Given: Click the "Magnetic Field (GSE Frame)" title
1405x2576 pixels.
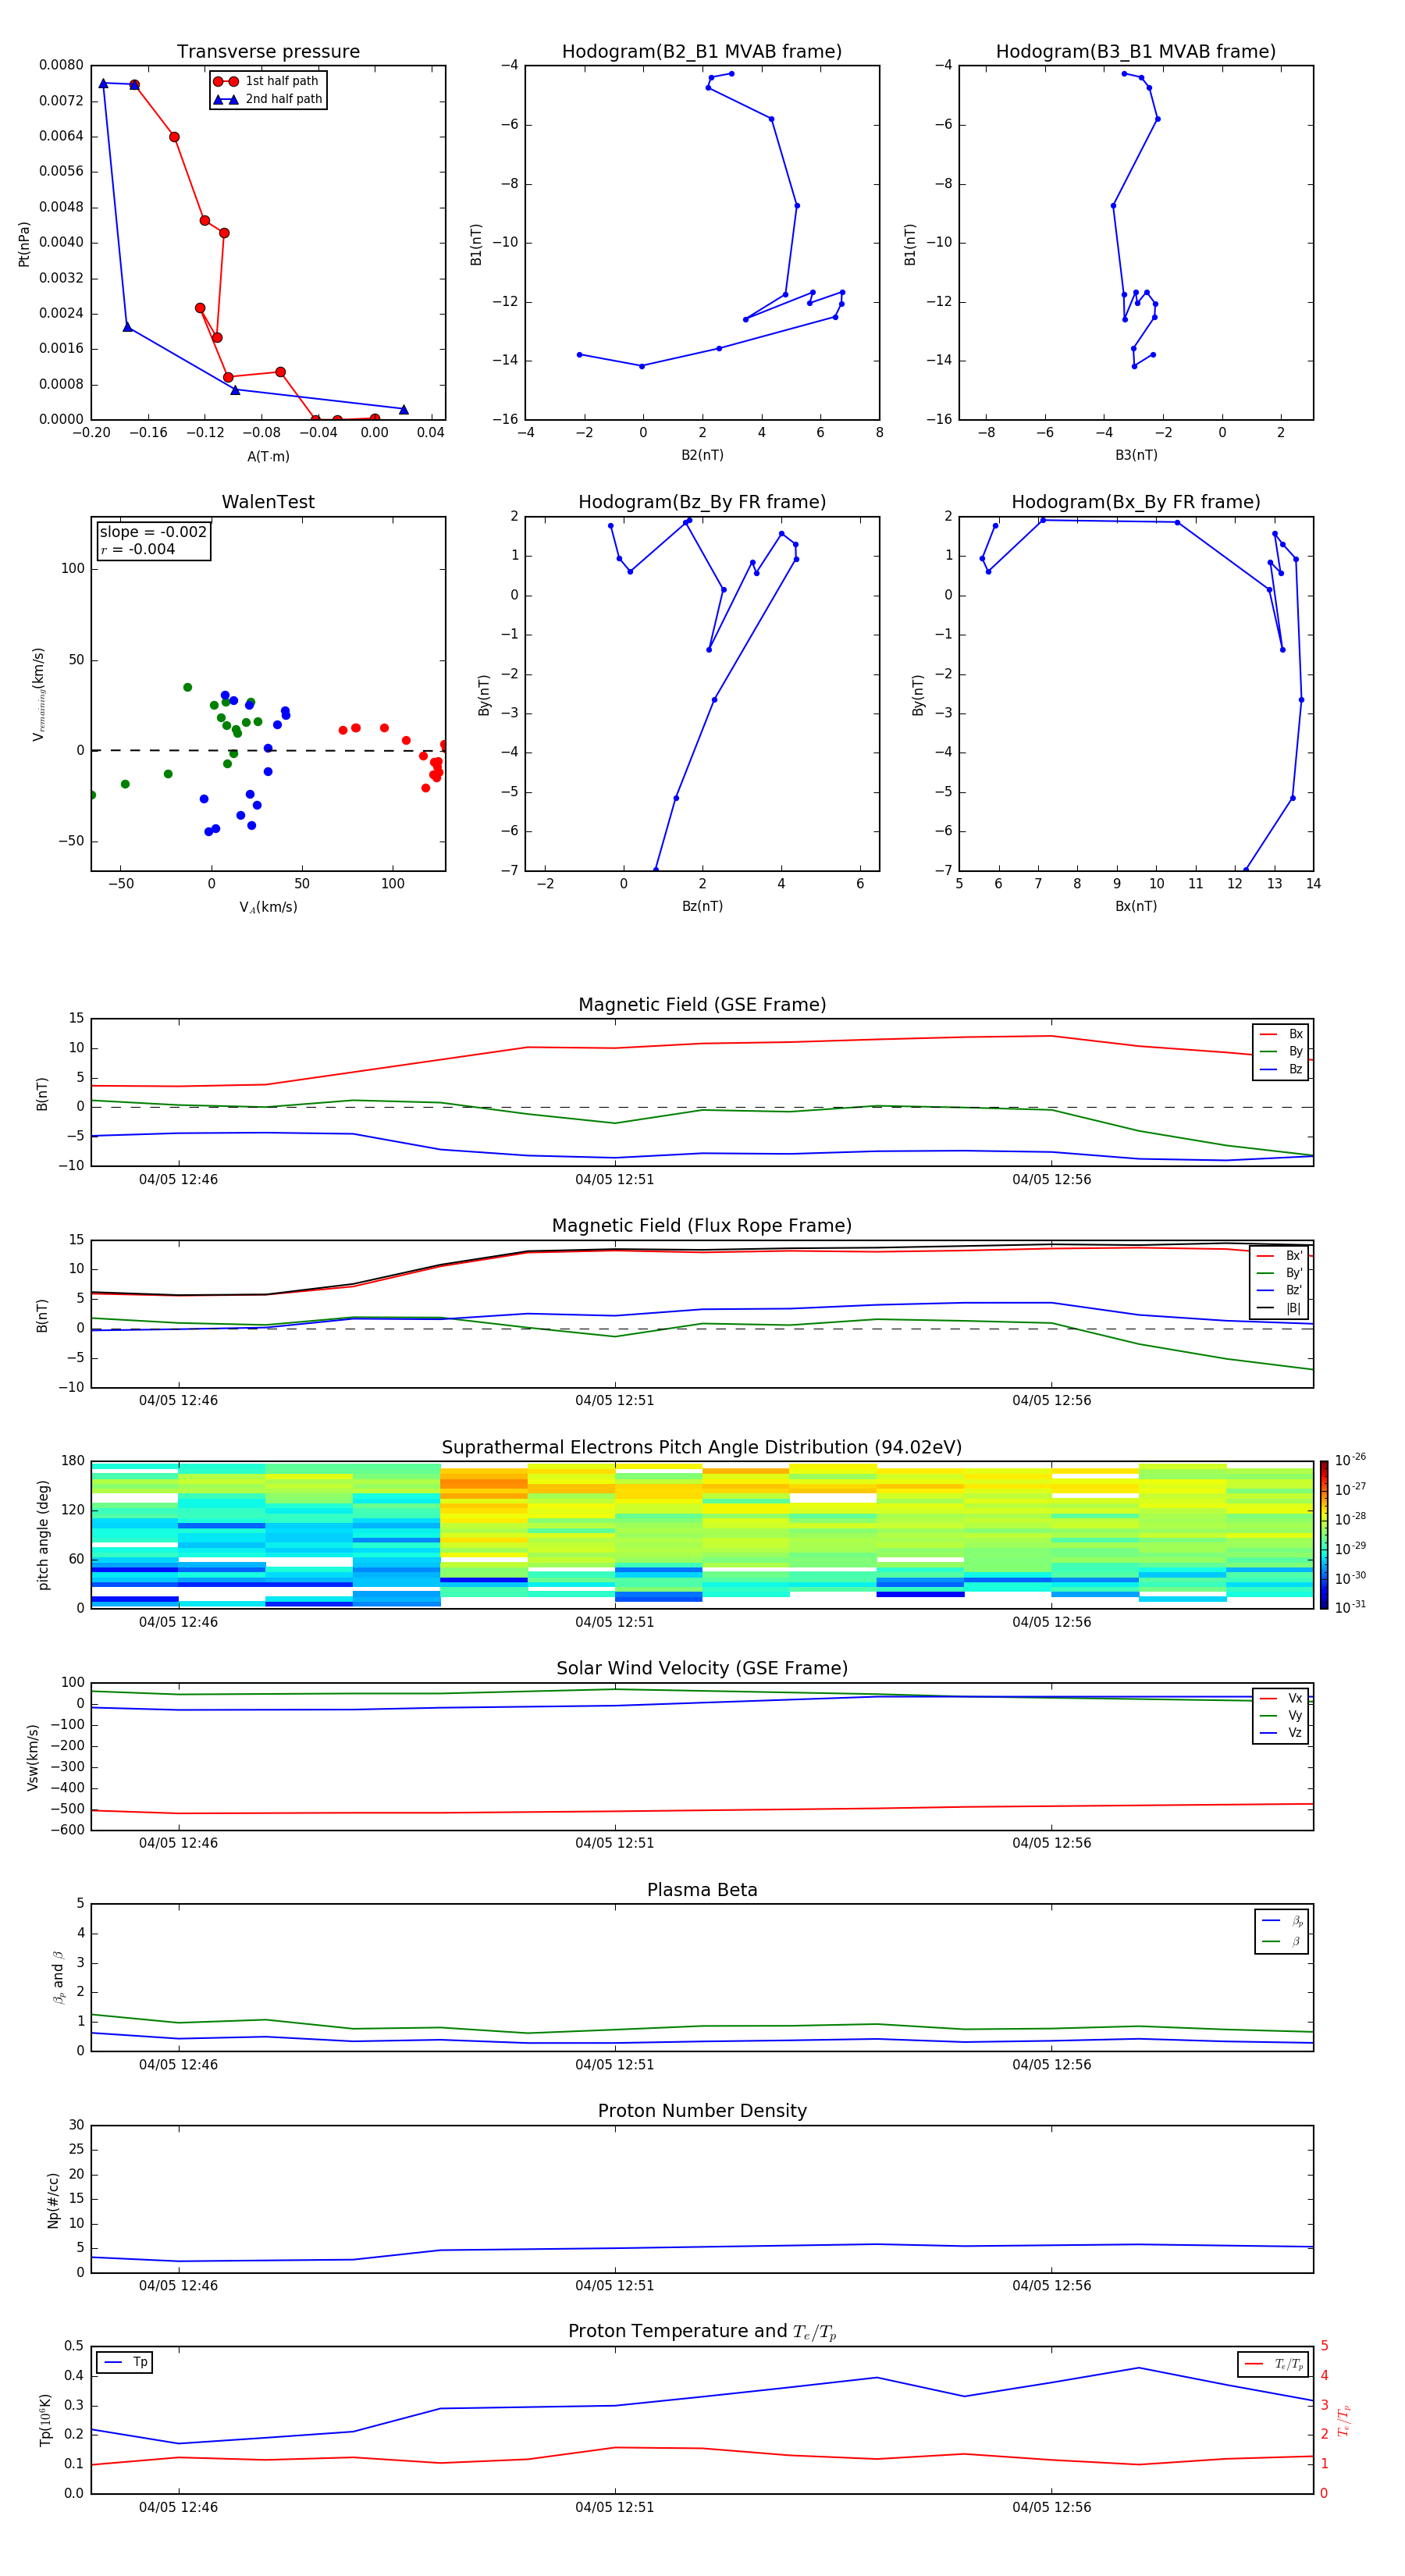Looking at the screenshot, I should point(702,1005).
